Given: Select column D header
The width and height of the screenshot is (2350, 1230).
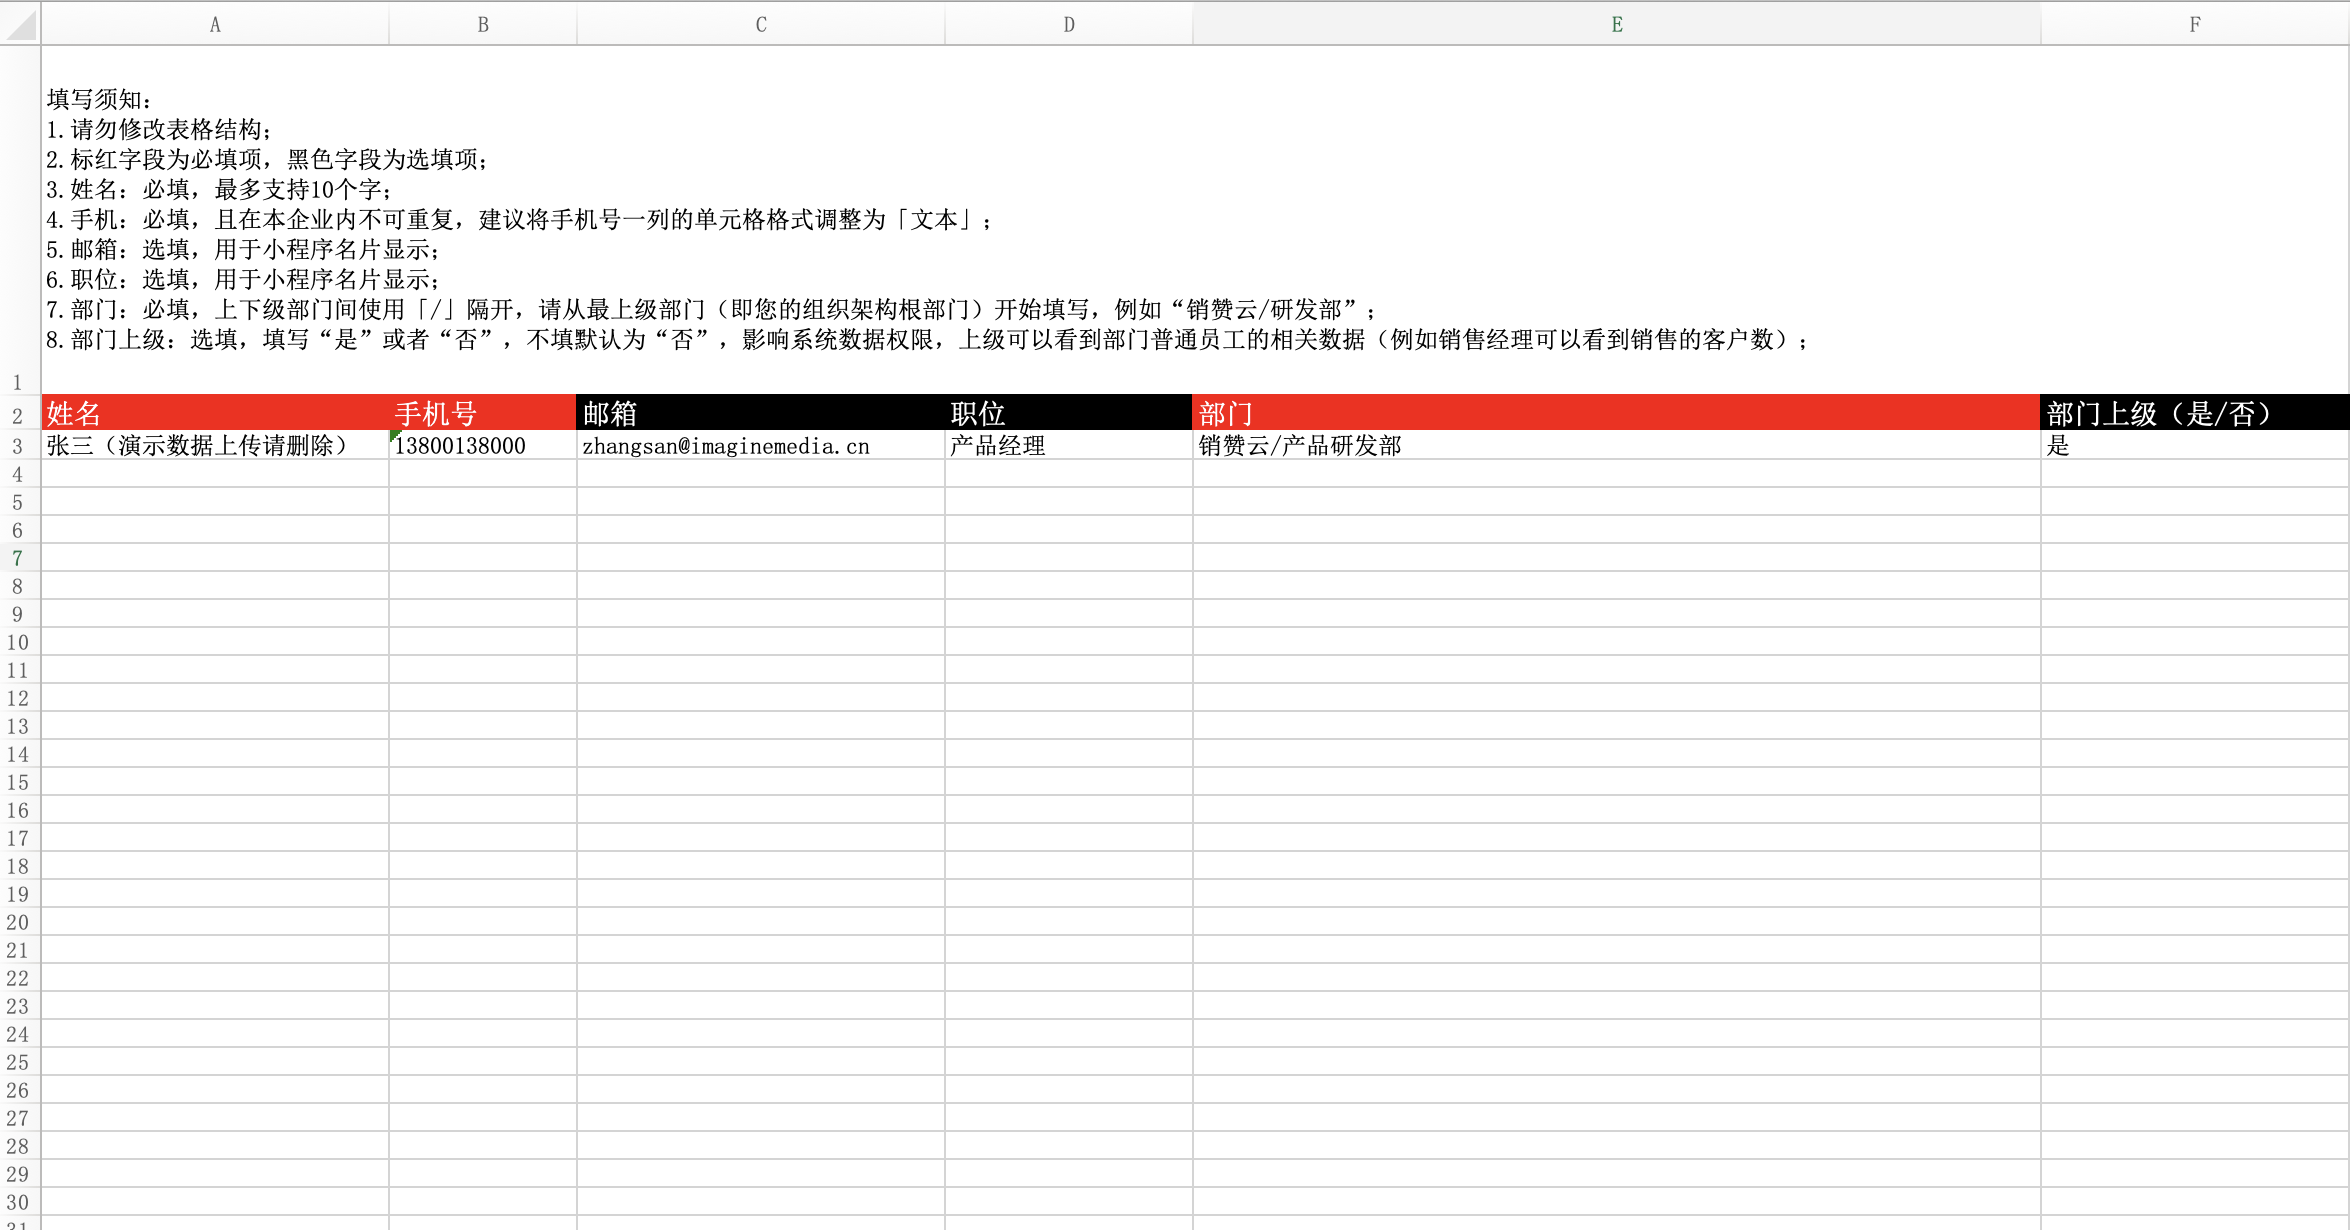Looking at the screenshot, I should point(1069,24).
